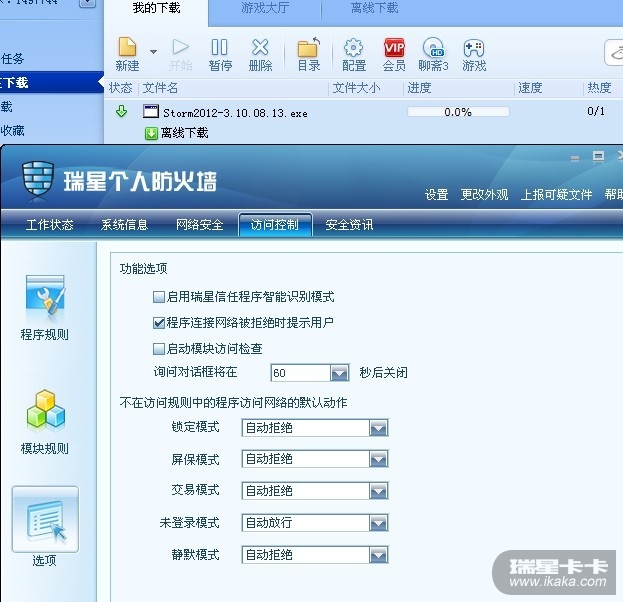Select Storm2012-3.10.08.13.exe file name
The height and width of the screenshot is (602, 623).
[x=235, y=113]
